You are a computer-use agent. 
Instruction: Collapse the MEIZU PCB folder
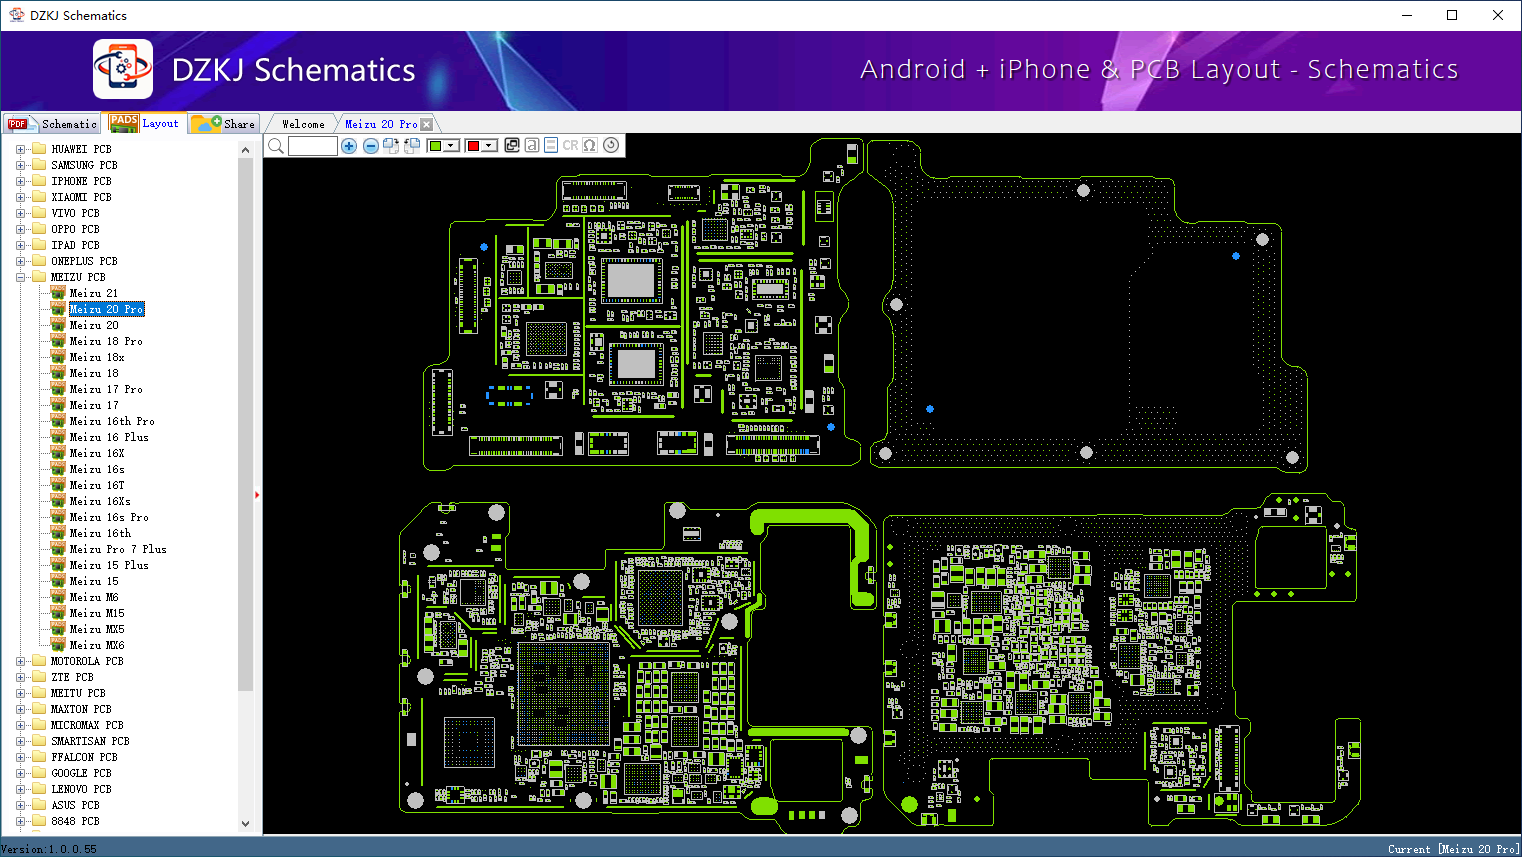pos(20,277)
